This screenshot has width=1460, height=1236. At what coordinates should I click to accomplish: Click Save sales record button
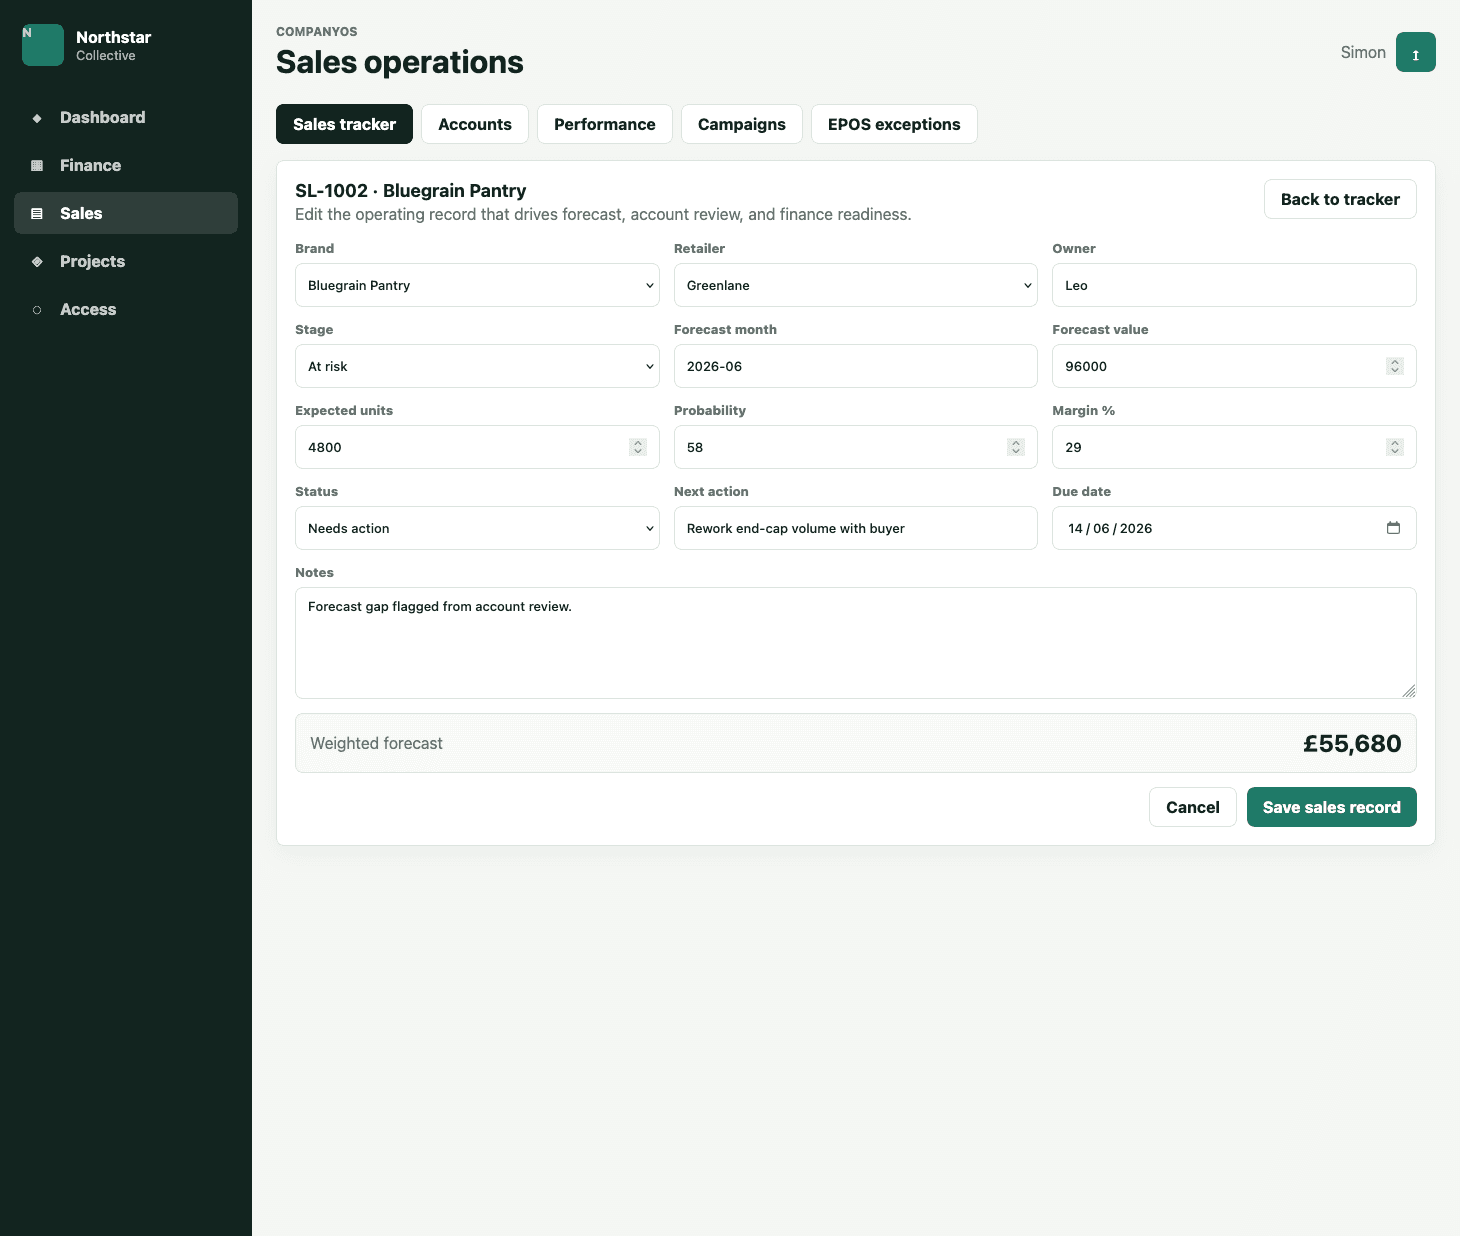1332,807
